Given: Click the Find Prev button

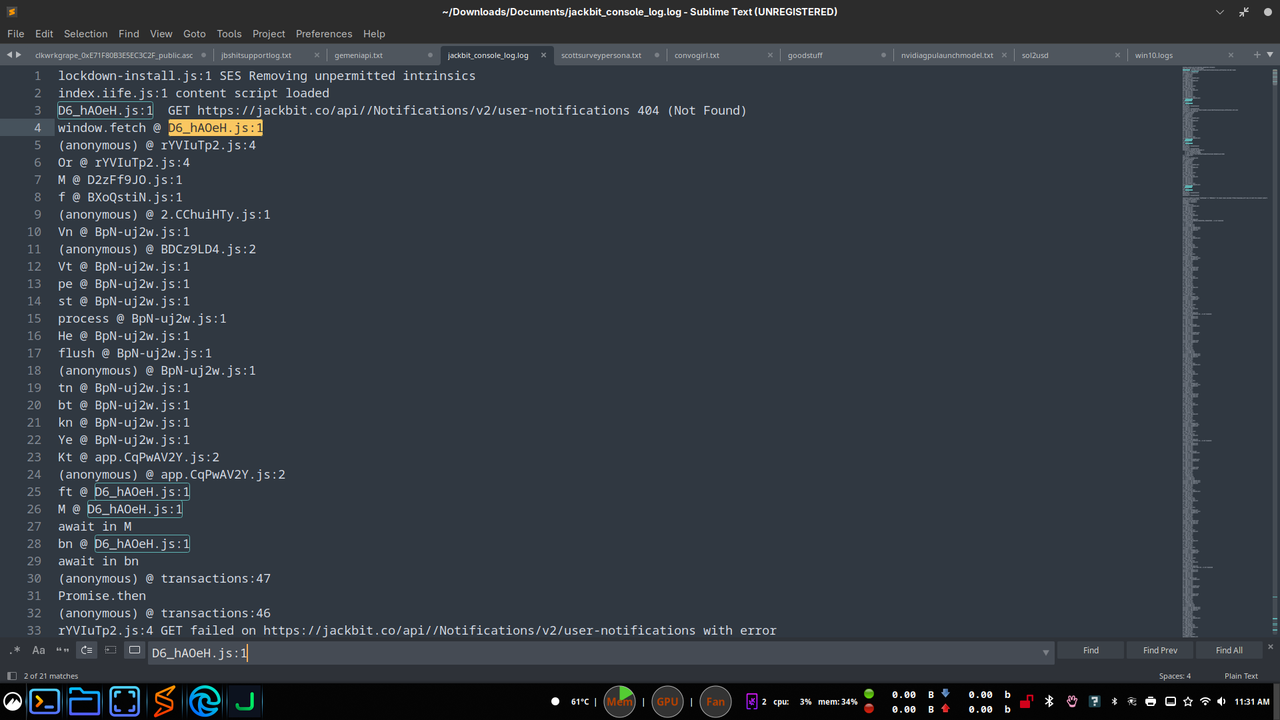Looking at the screenshot, I should pos(1160,651).
